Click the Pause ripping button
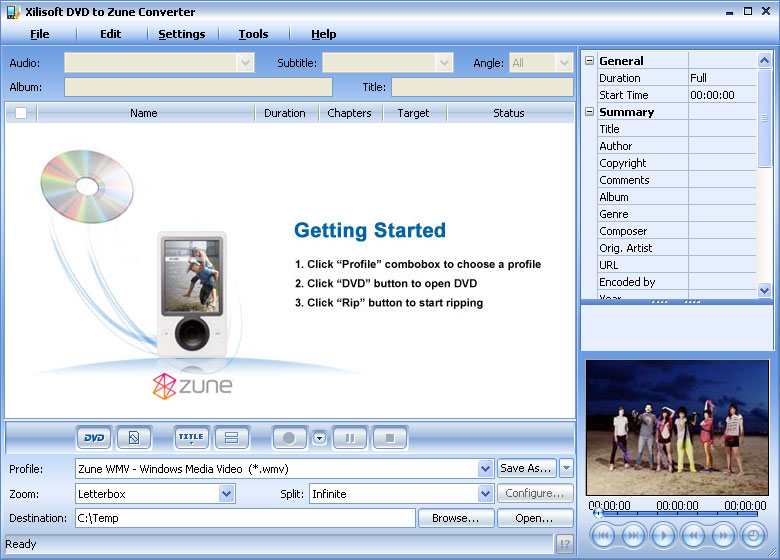This screenshot has width=780, height=560. (350, 438)
